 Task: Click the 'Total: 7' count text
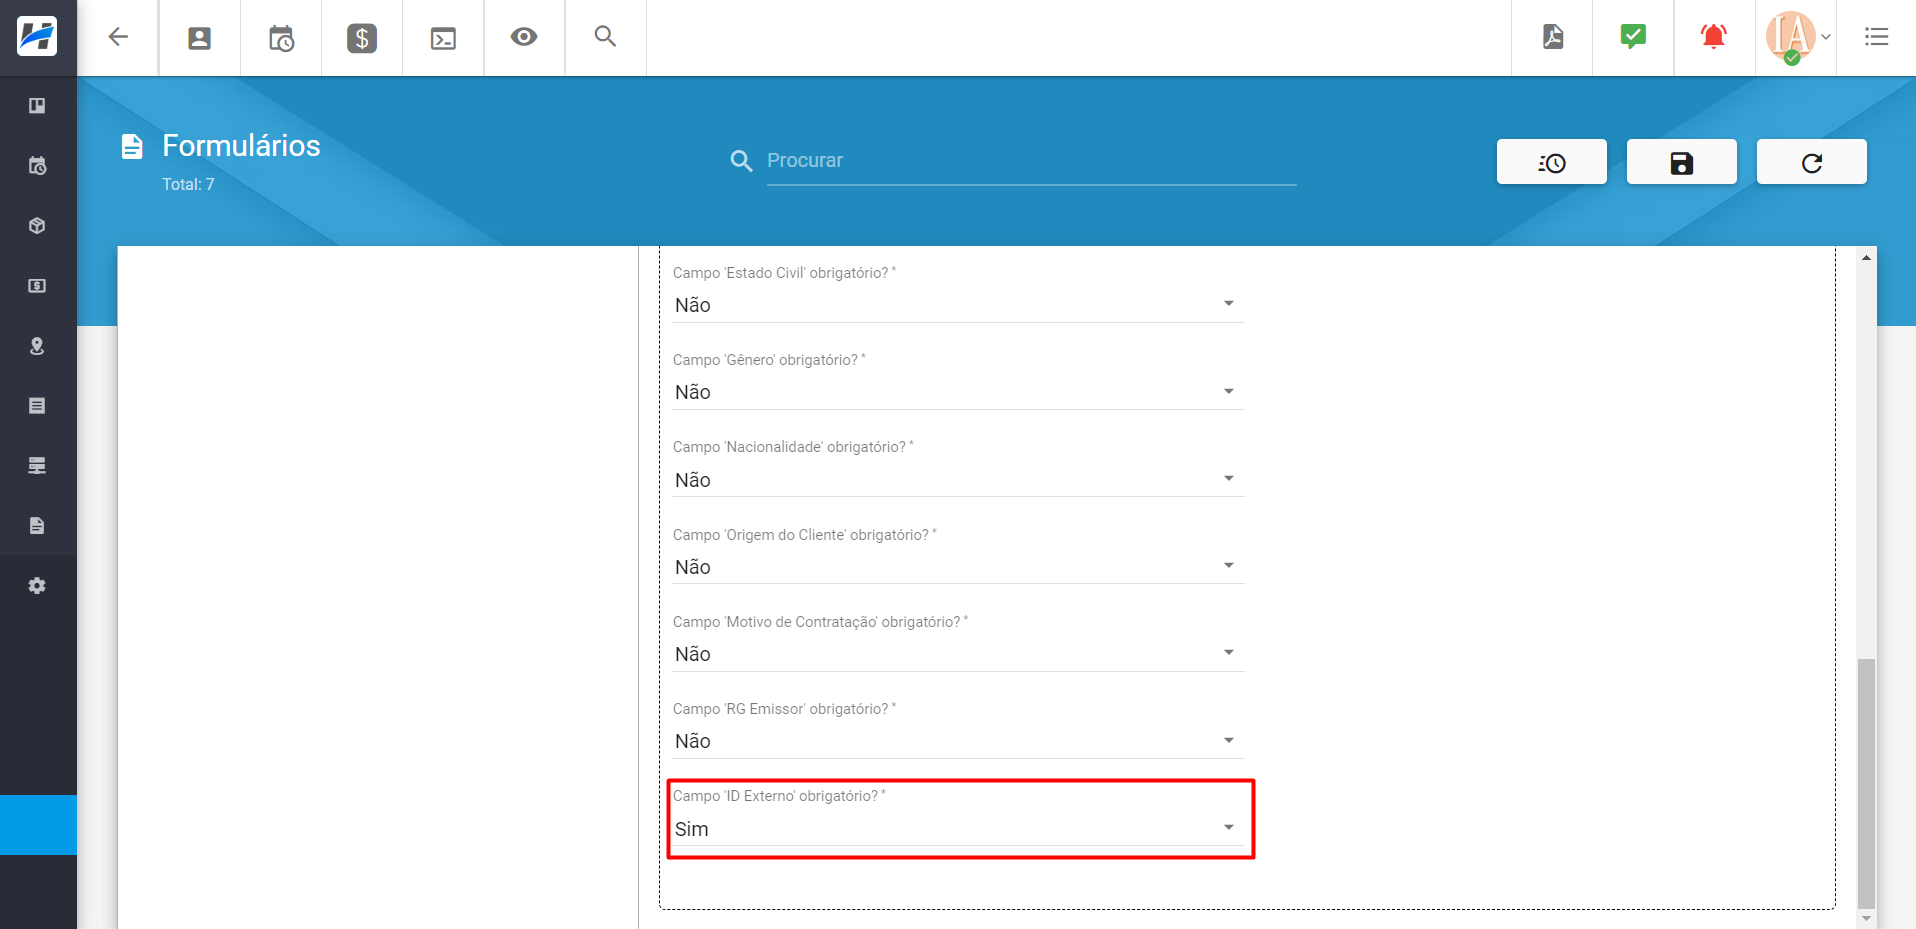point(188,184)
